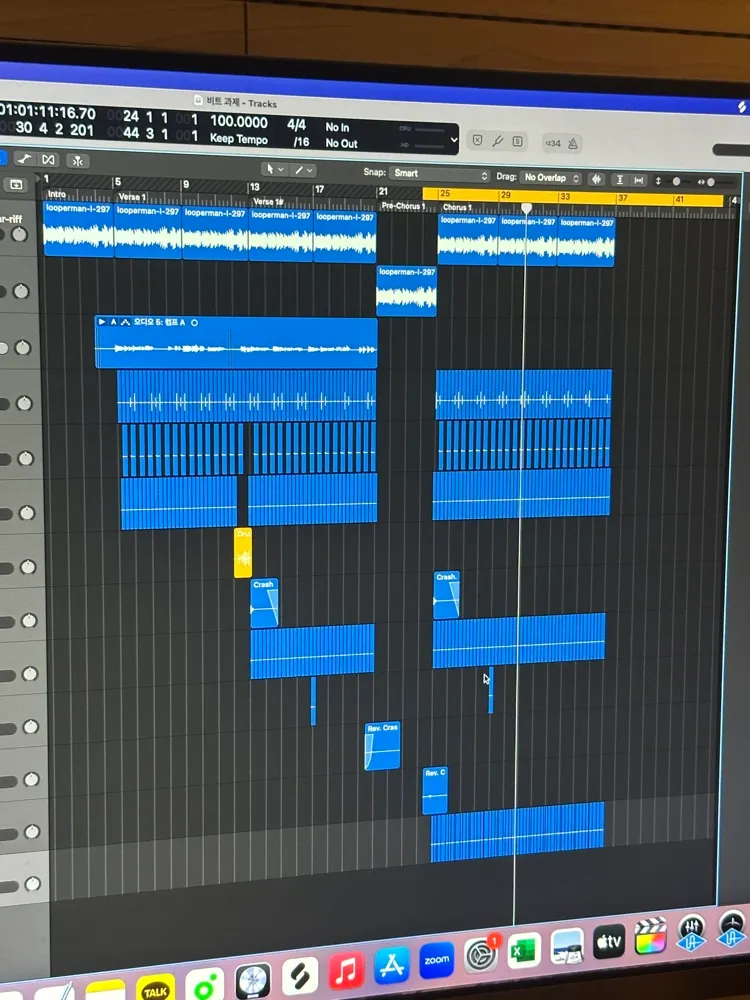The width and height of the screenshot is (750, 1000).
Task: Open the pointer left-click tool menu
Action: click(274, 169)
